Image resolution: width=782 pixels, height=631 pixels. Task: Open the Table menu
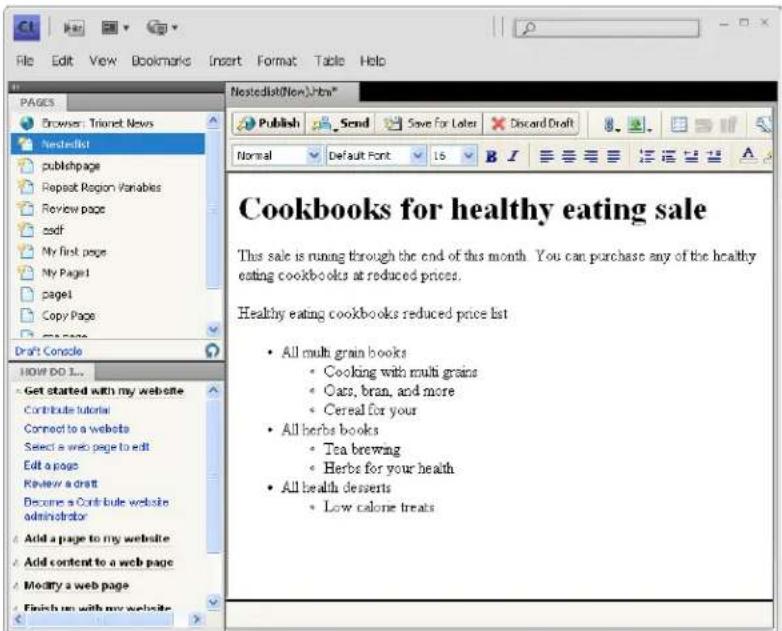[329, 61]
